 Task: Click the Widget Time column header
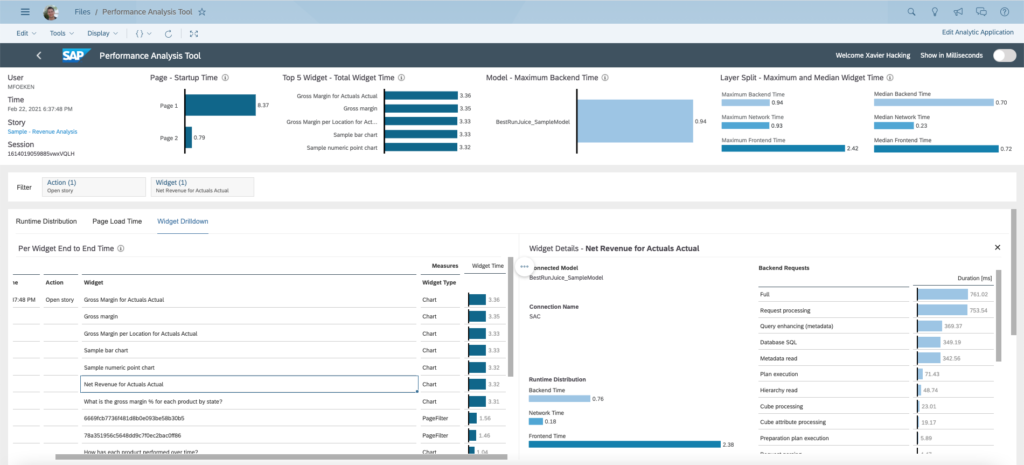point(487,266)
